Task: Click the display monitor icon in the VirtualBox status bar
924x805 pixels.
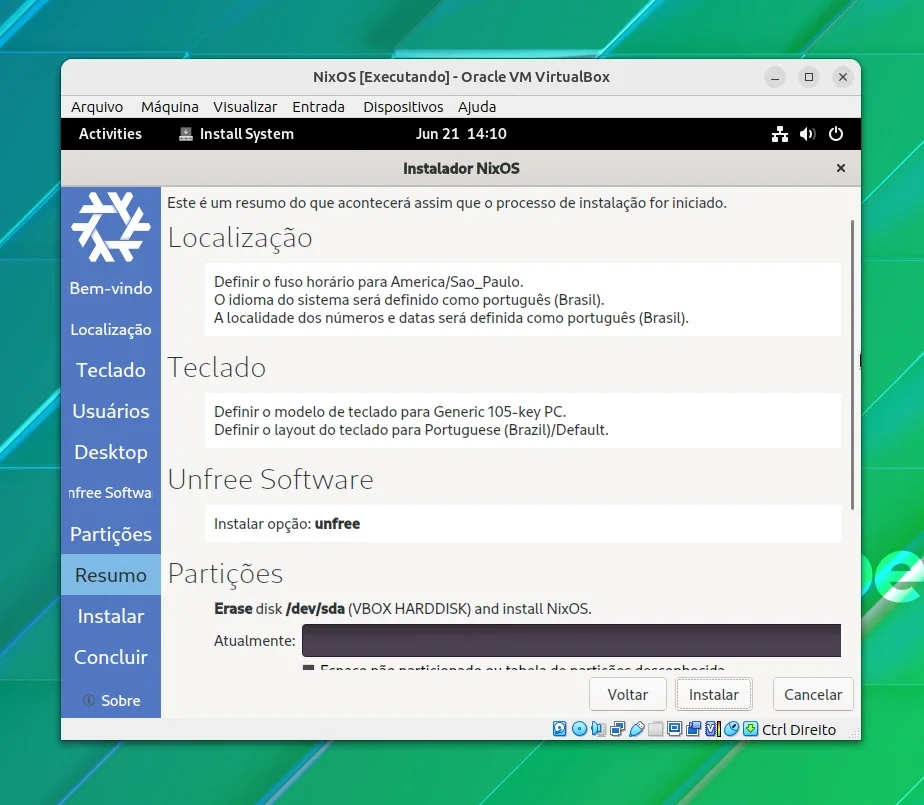Action: [674, 729]
